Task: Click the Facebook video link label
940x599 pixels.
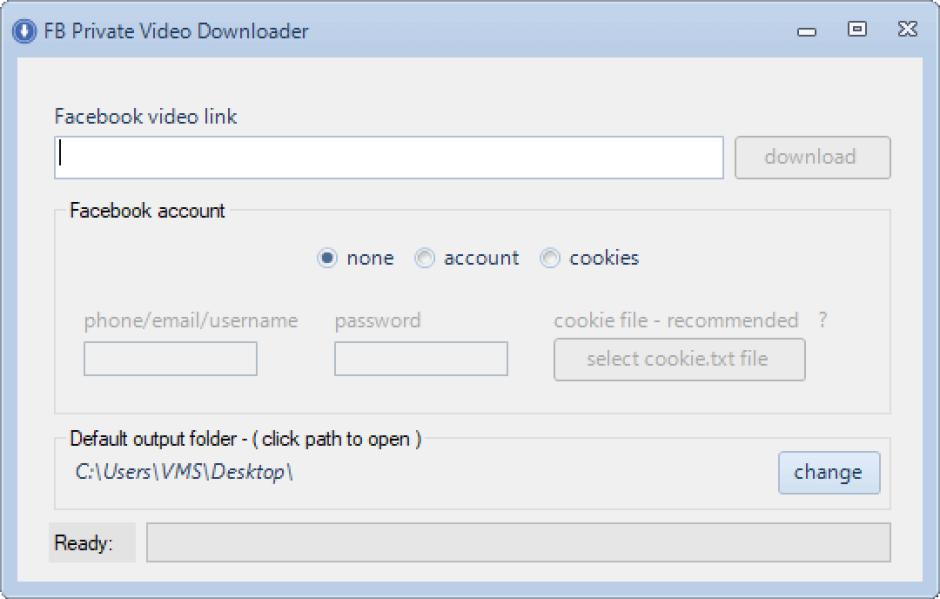Action: click(x=146, y=116)
